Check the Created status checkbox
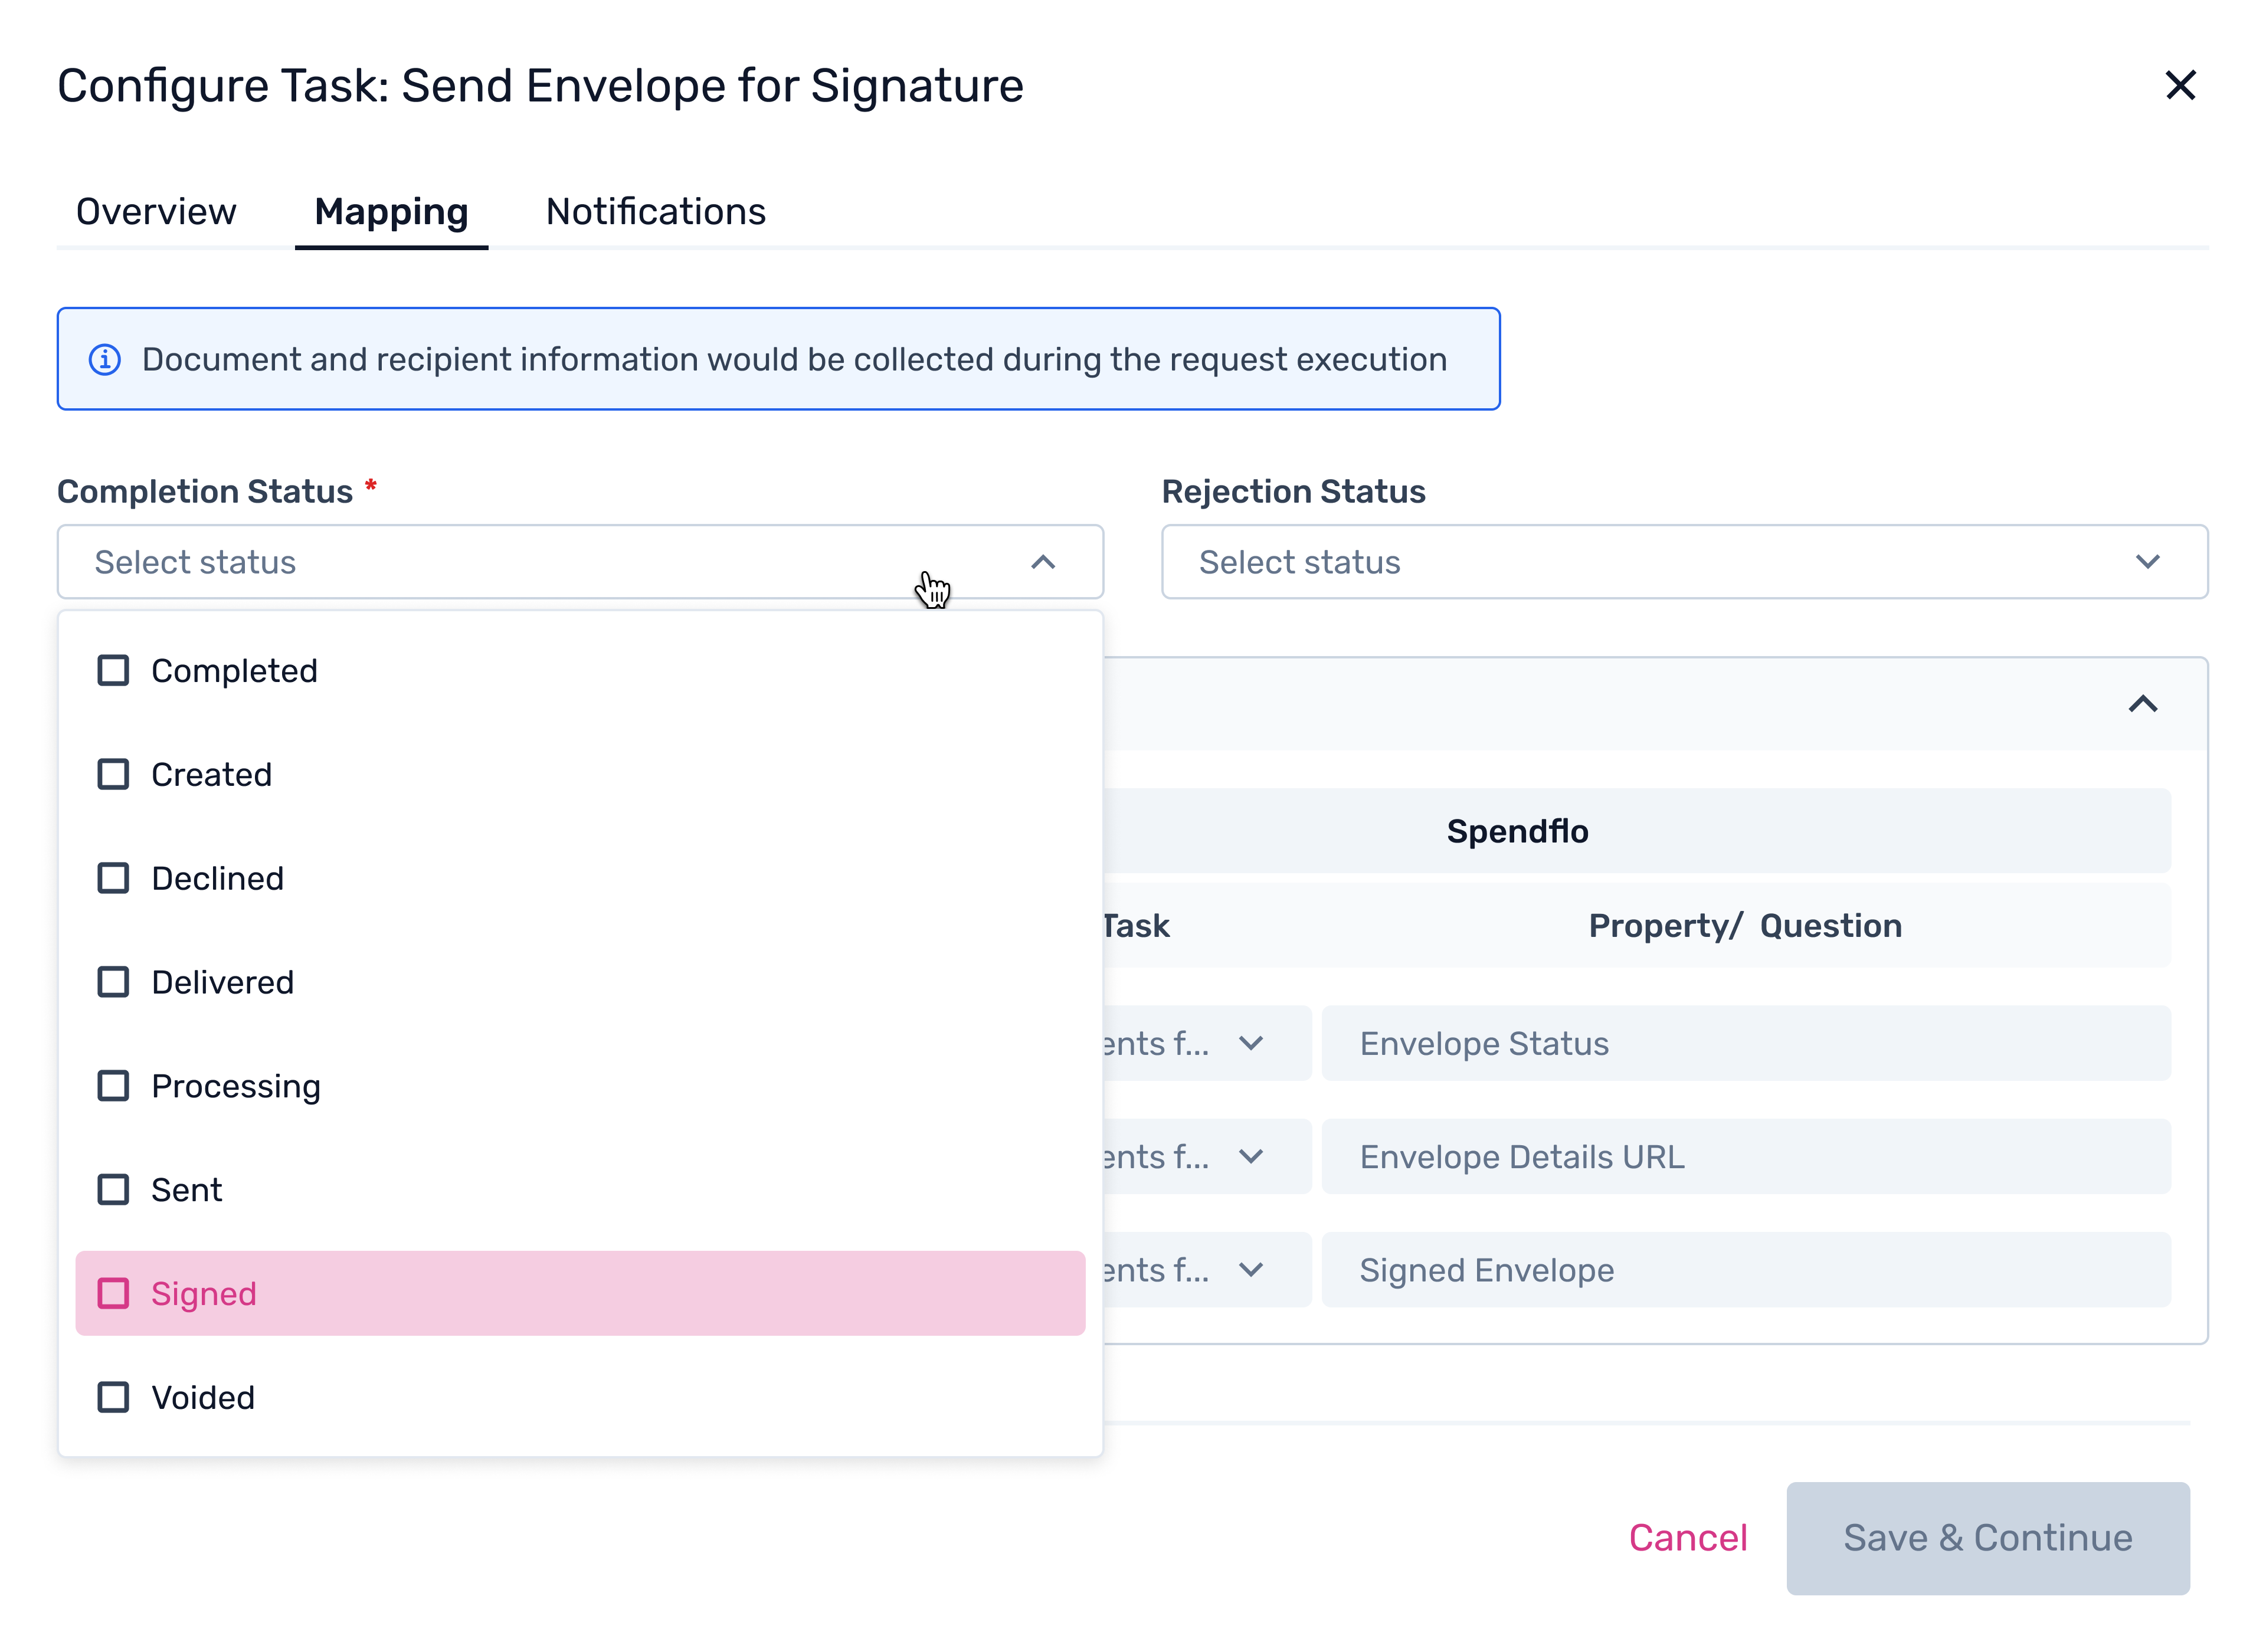 tap(113, 775)
